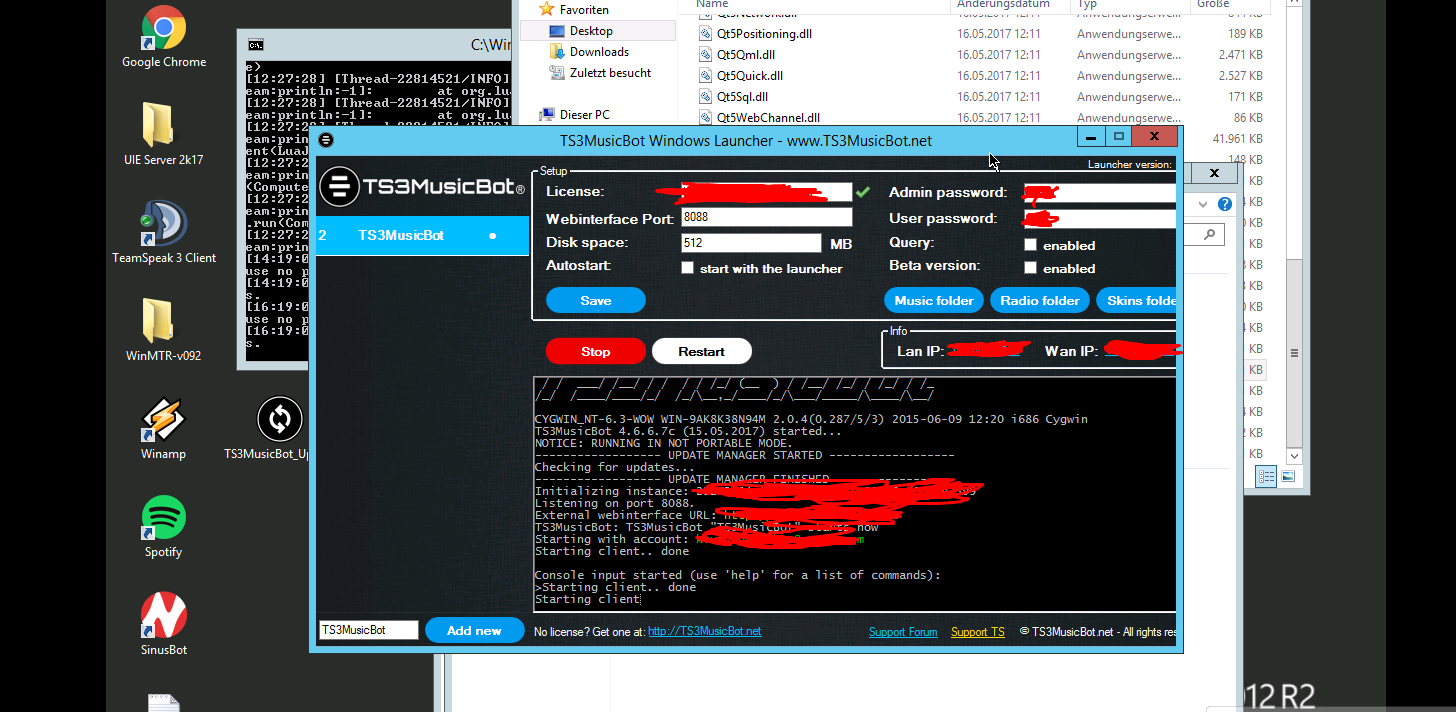Open the blue help icon in background window
The height and width of the screenshot is (712, 1456).
coord(1224,204)
